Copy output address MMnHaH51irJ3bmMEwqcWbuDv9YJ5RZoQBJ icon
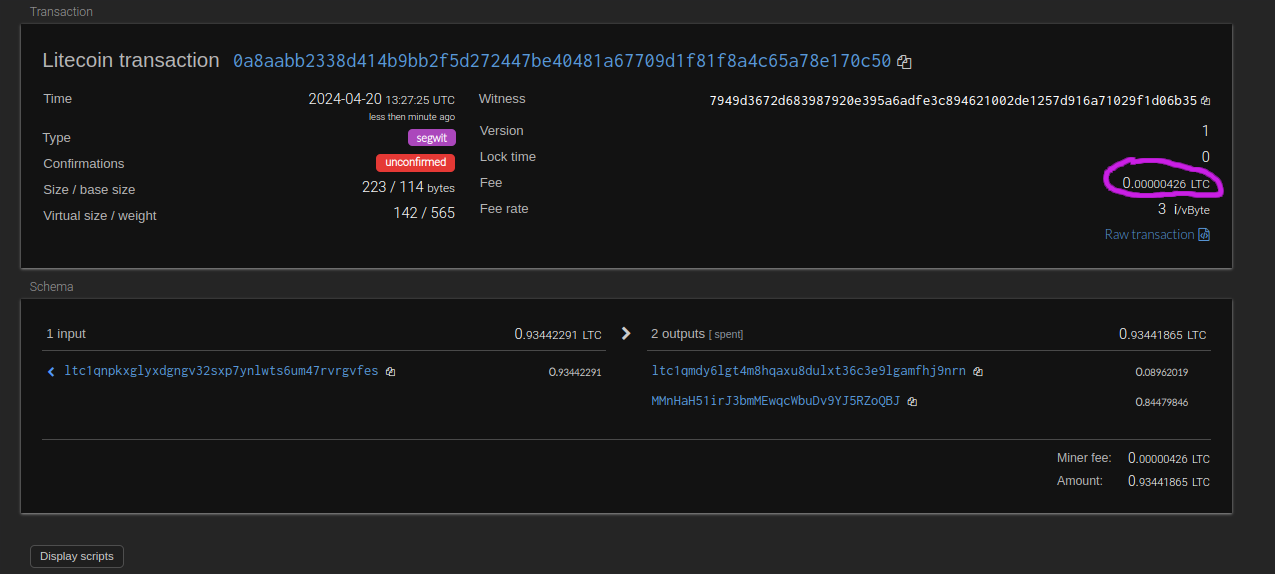Viewport: 1275px width, 574px height. [x=912, y=402]
